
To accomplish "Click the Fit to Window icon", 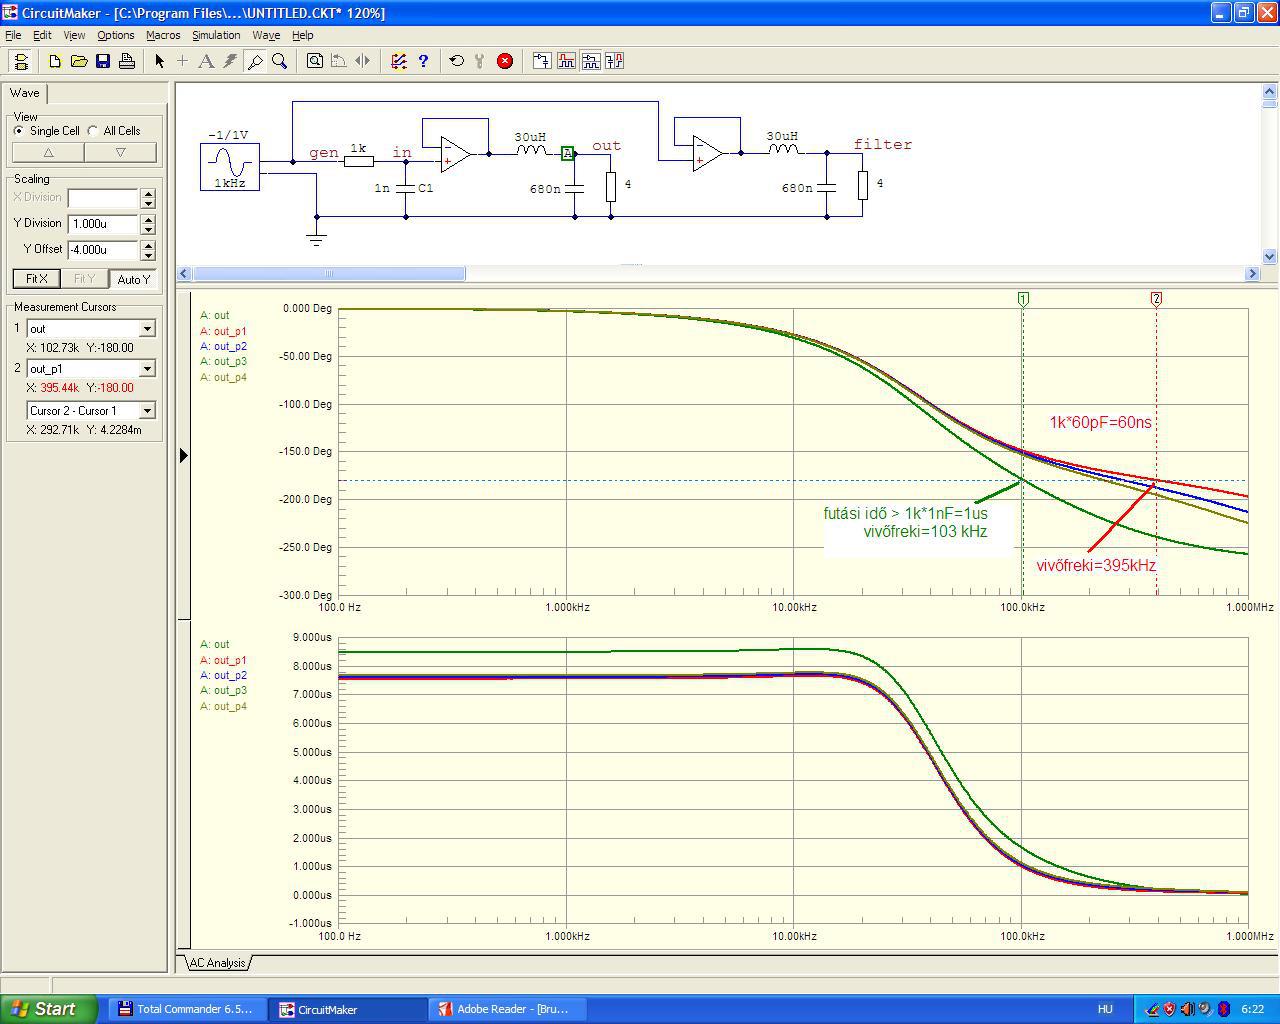I will (315, 61).
